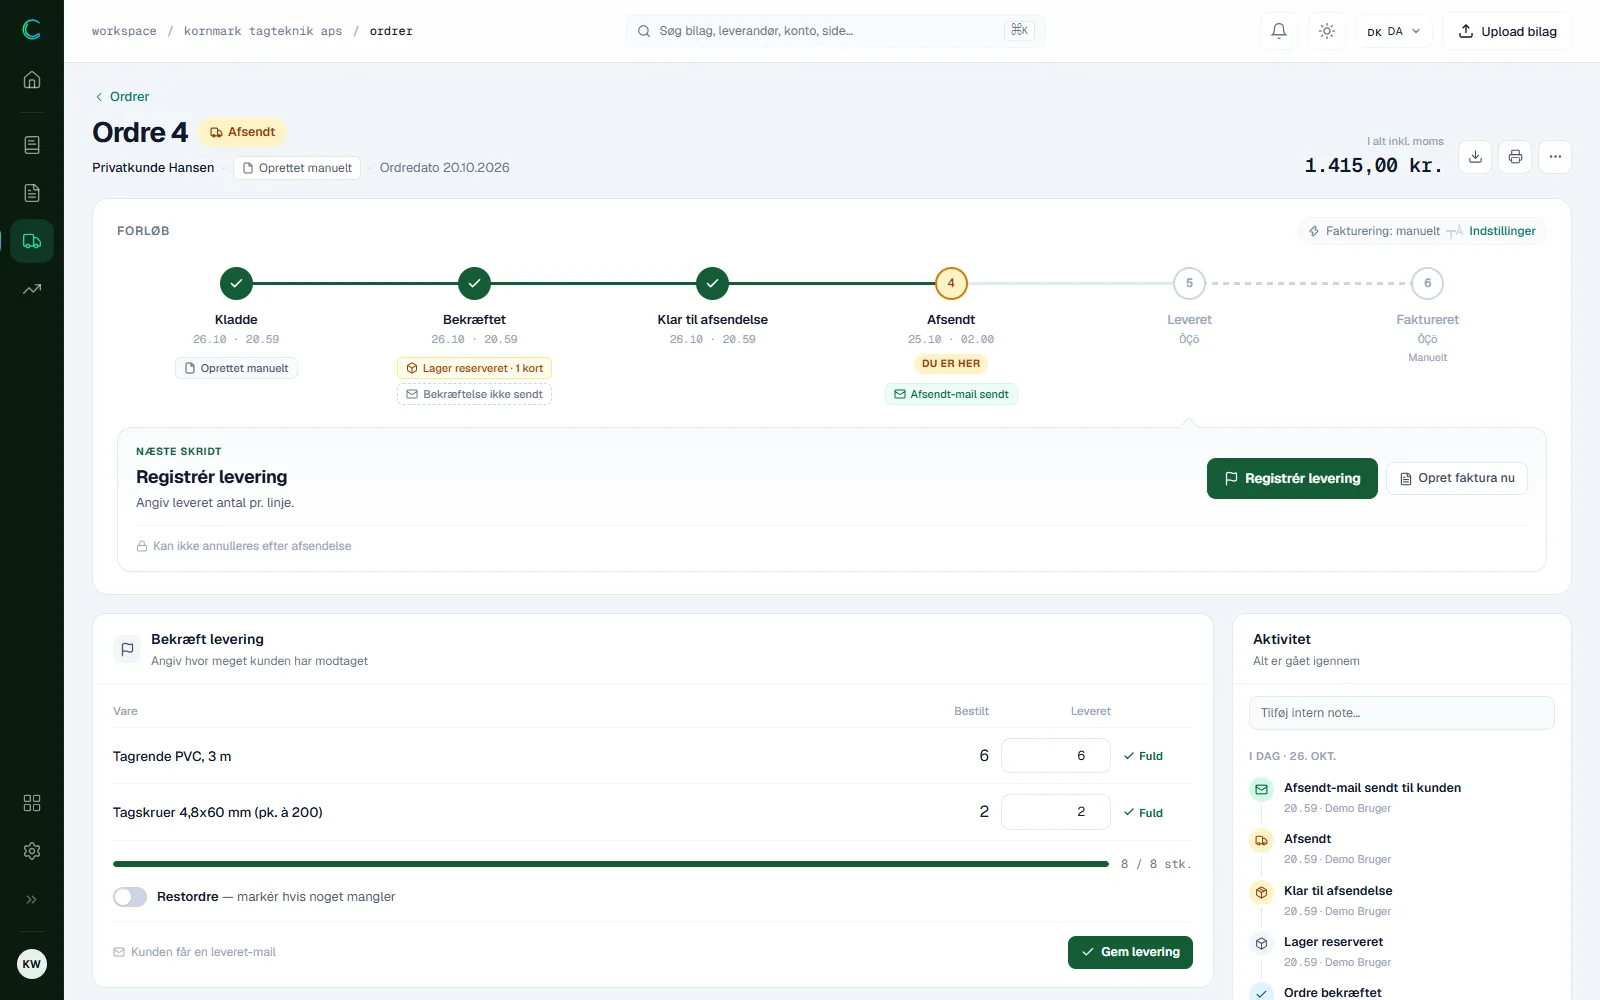Select the Kladde step circle

tap(236, 283)
